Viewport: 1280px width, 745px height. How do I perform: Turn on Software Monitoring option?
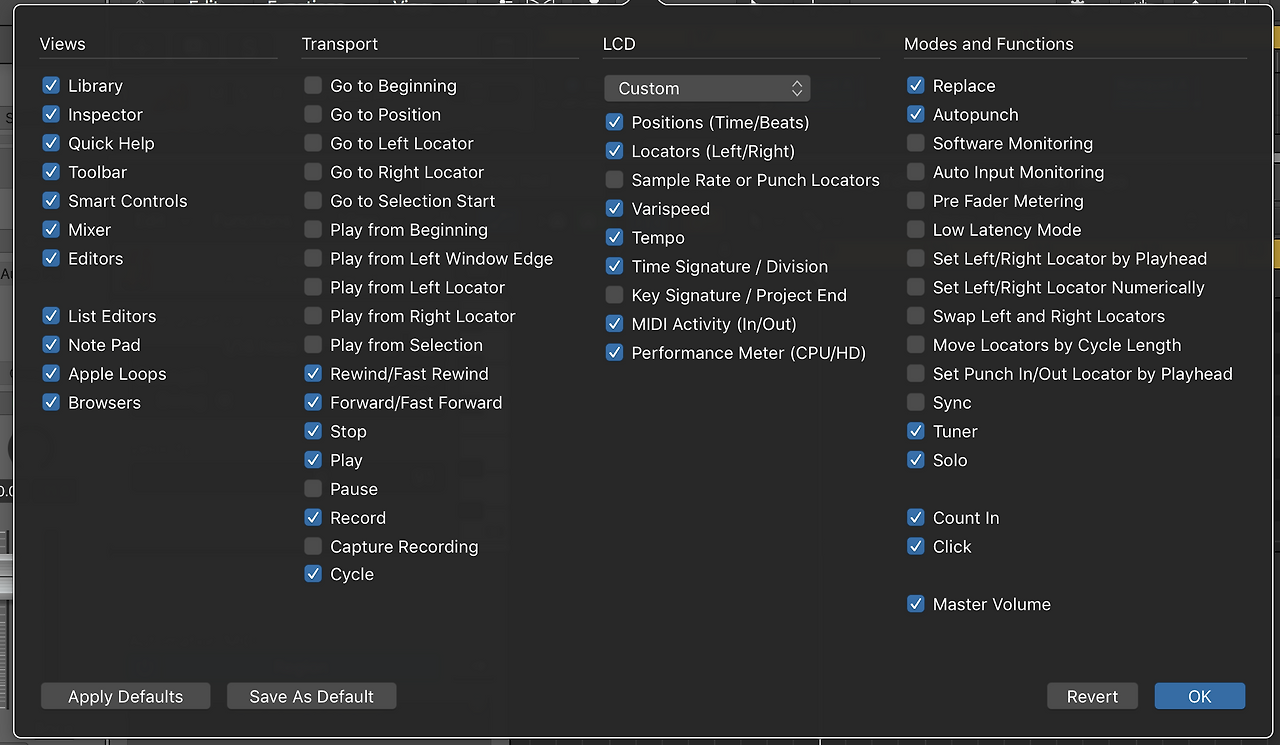915,143
